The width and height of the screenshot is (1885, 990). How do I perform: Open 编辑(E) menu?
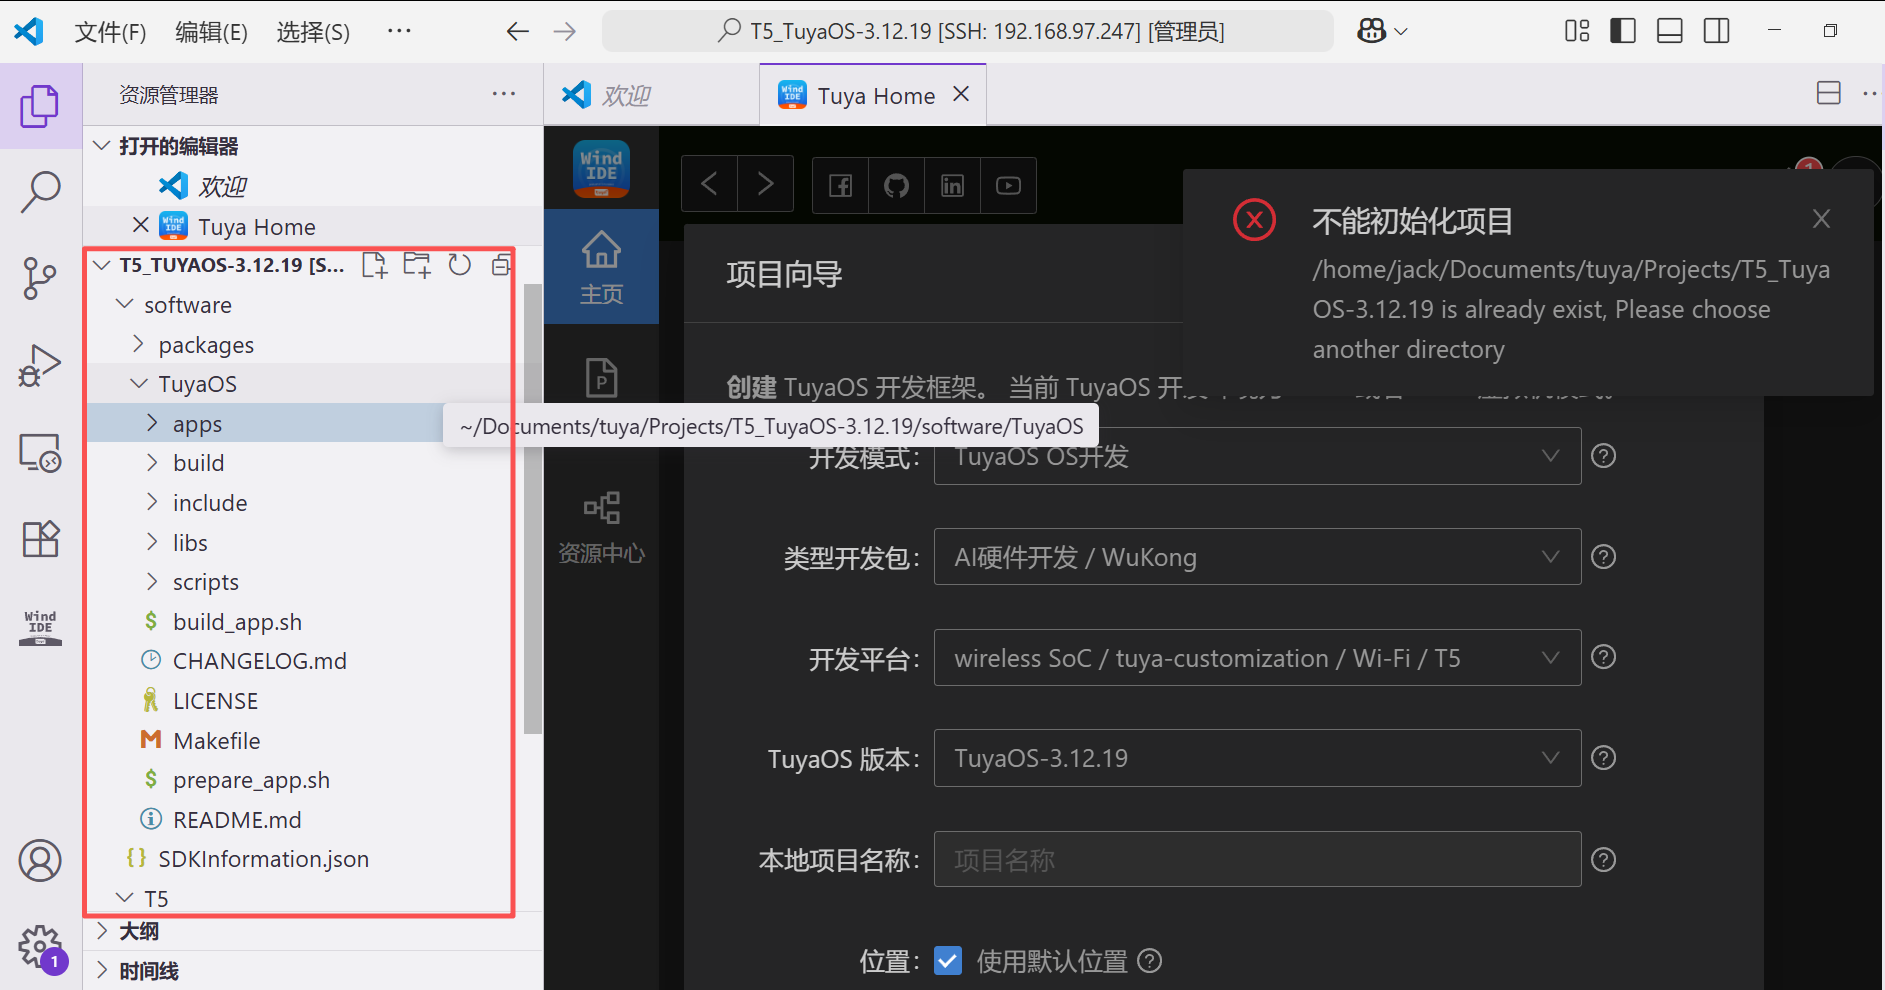[x=211, y=32]
